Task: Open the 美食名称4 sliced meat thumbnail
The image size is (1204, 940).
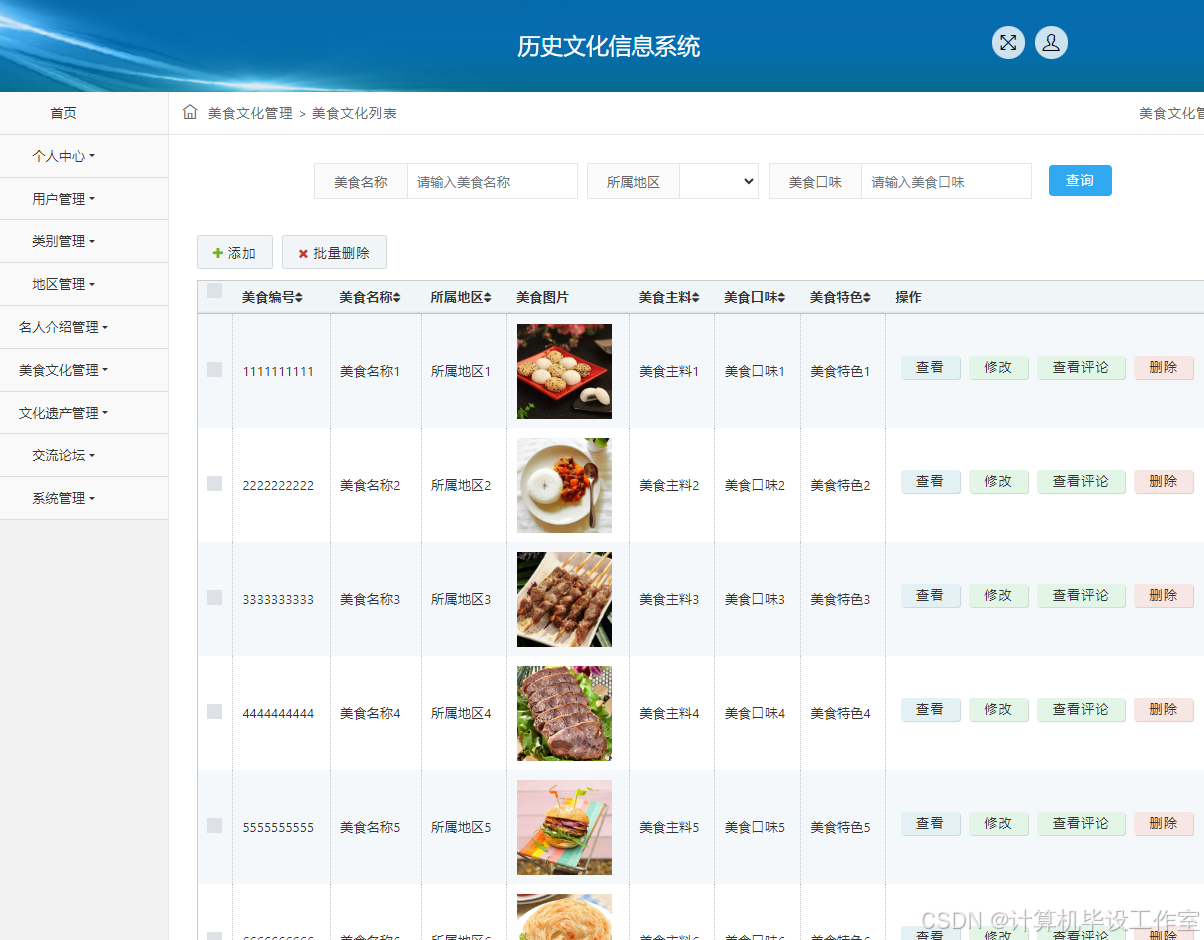Action: pyautogui.click(x=564, y=713)
